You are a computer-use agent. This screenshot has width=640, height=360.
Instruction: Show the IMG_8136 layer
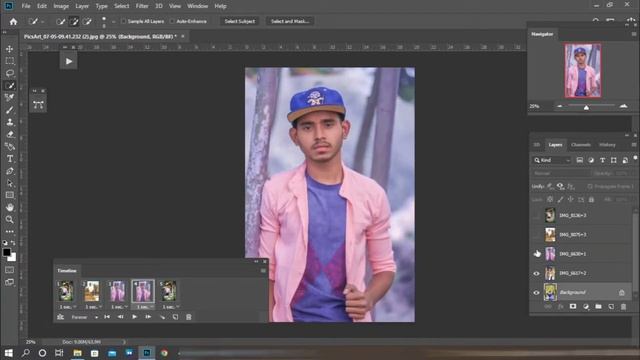(x=537, y=215)
